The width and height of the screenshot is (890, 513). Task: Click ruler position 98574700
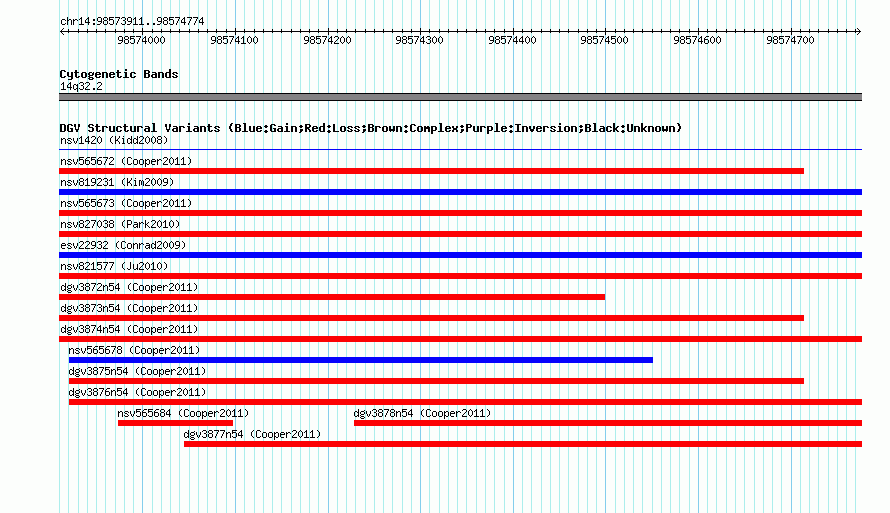point(791,40)
